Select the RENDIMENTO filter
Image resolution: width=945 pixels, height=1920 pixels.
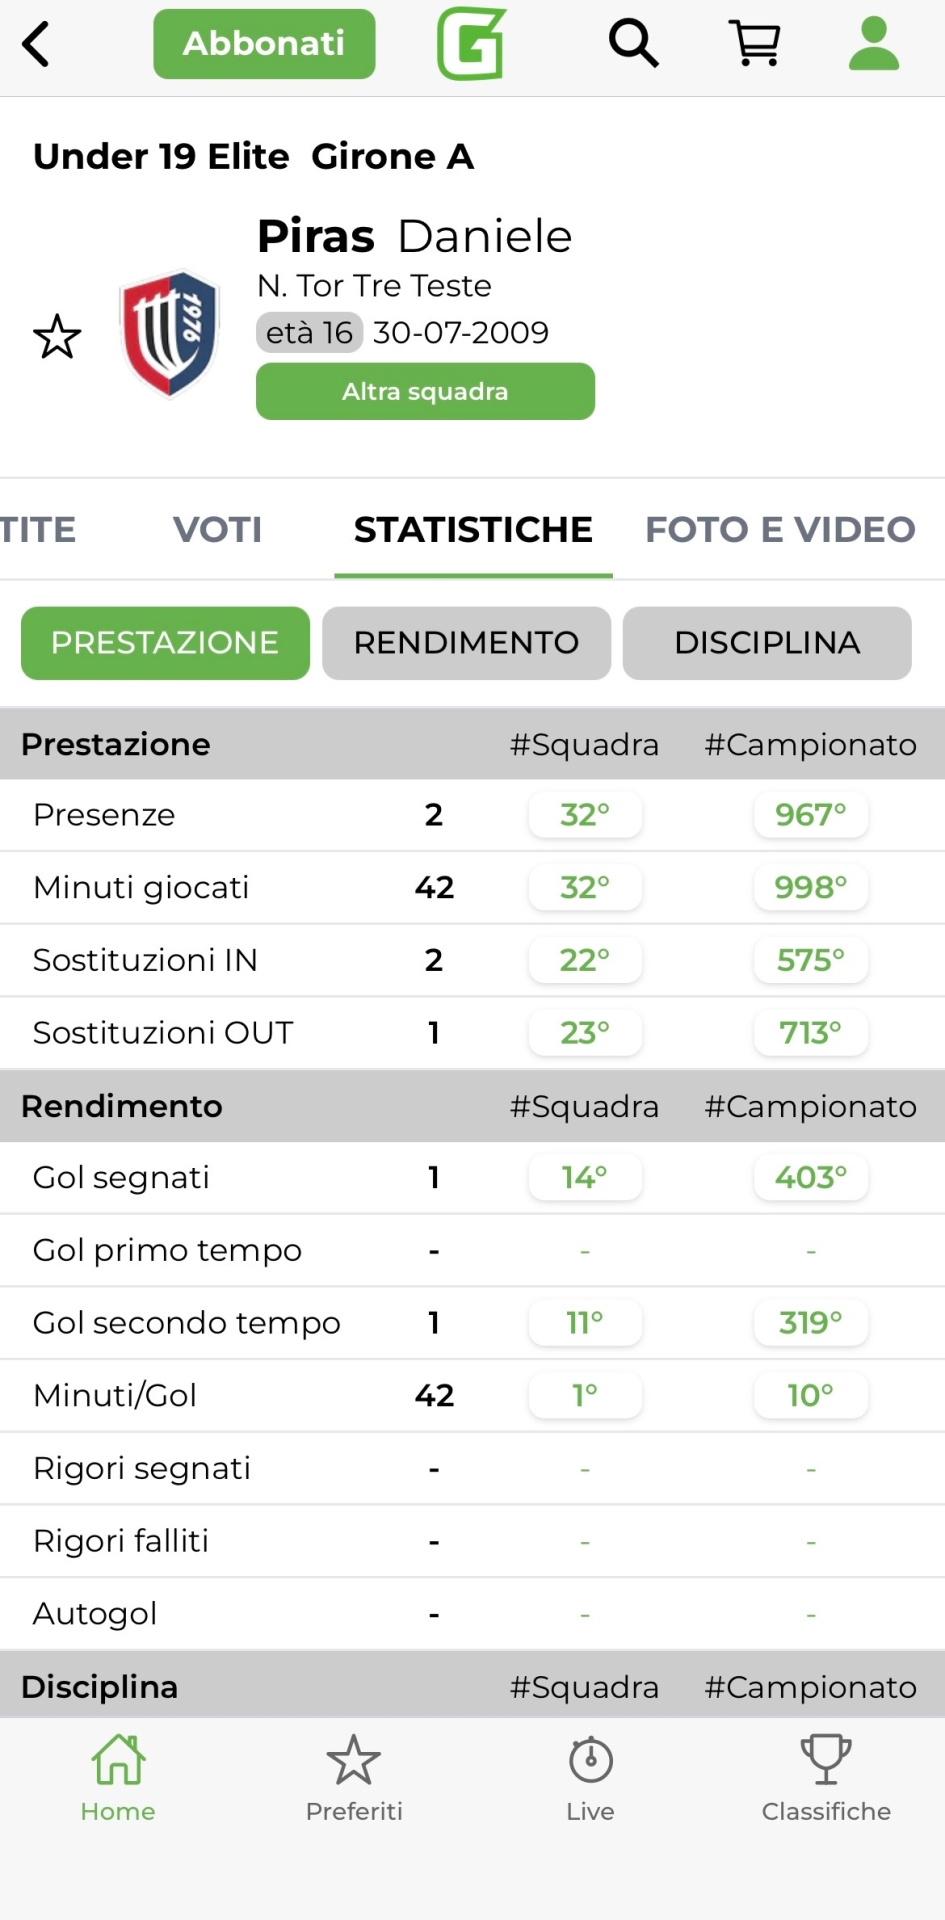[x=466, y=643]
